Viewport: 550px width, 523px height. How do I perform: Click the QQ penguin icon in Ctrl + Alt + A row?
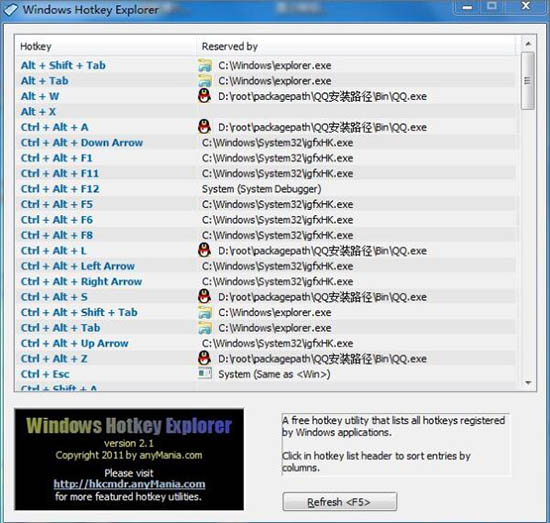pos(204,127)
